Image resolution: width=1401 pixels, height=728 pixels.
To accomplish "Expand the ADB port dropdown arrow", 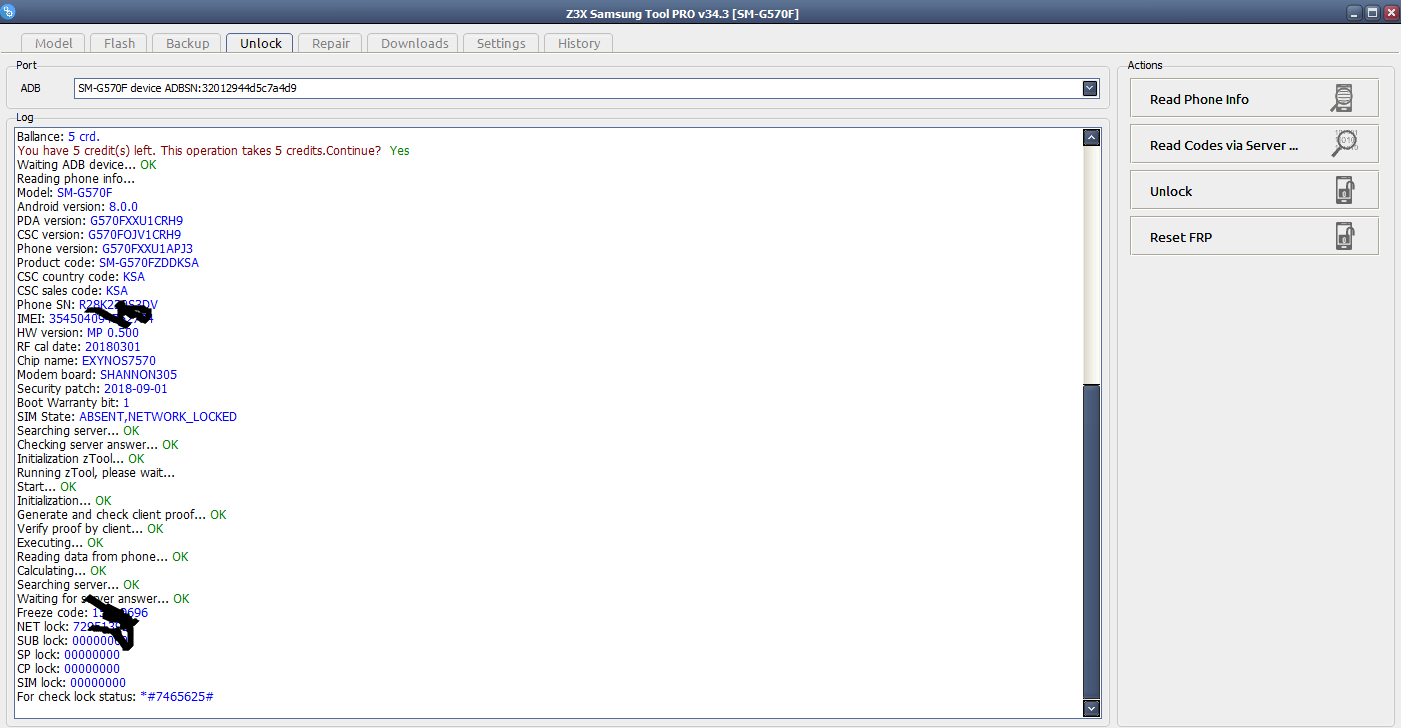I will tap(1090, 88).
